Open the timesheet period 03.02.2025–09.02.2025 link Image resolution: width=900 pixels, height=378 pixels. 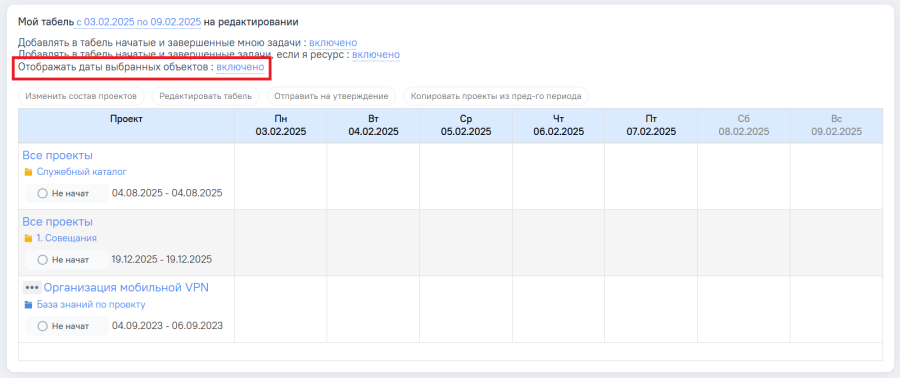point(138,22)
